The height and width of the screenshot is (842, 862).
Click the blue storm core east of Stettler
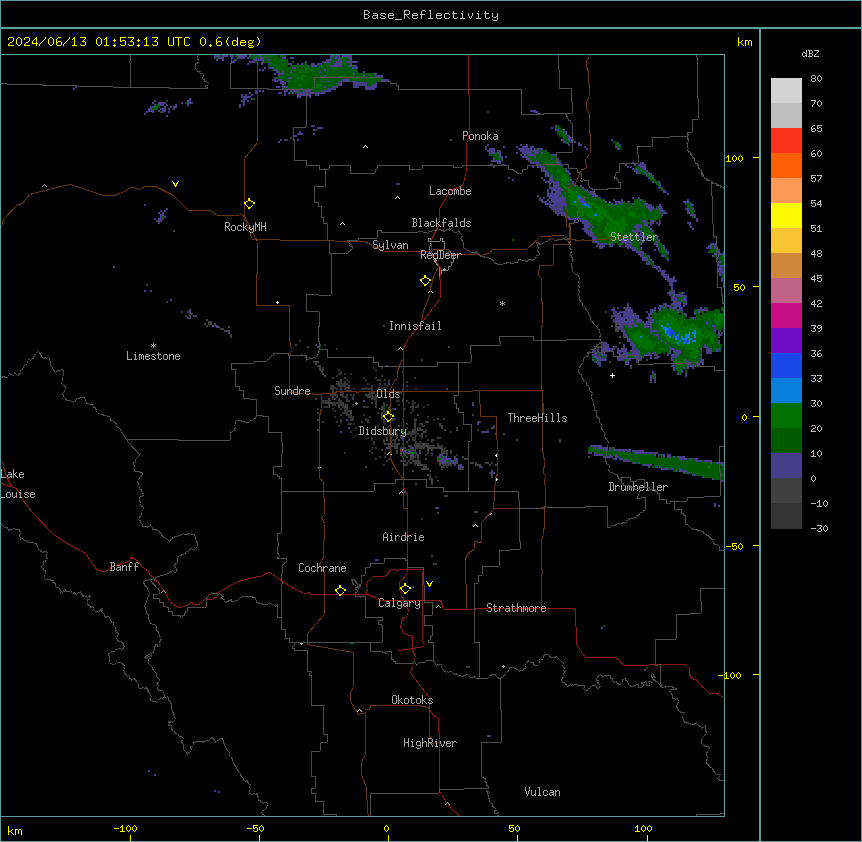pyautogui.click(x=679, y=334)
